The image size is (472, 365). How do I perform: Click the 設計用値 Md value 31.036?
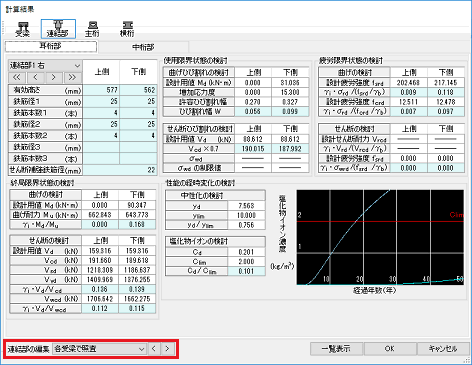pyautogui.click(x=290, y=82)
